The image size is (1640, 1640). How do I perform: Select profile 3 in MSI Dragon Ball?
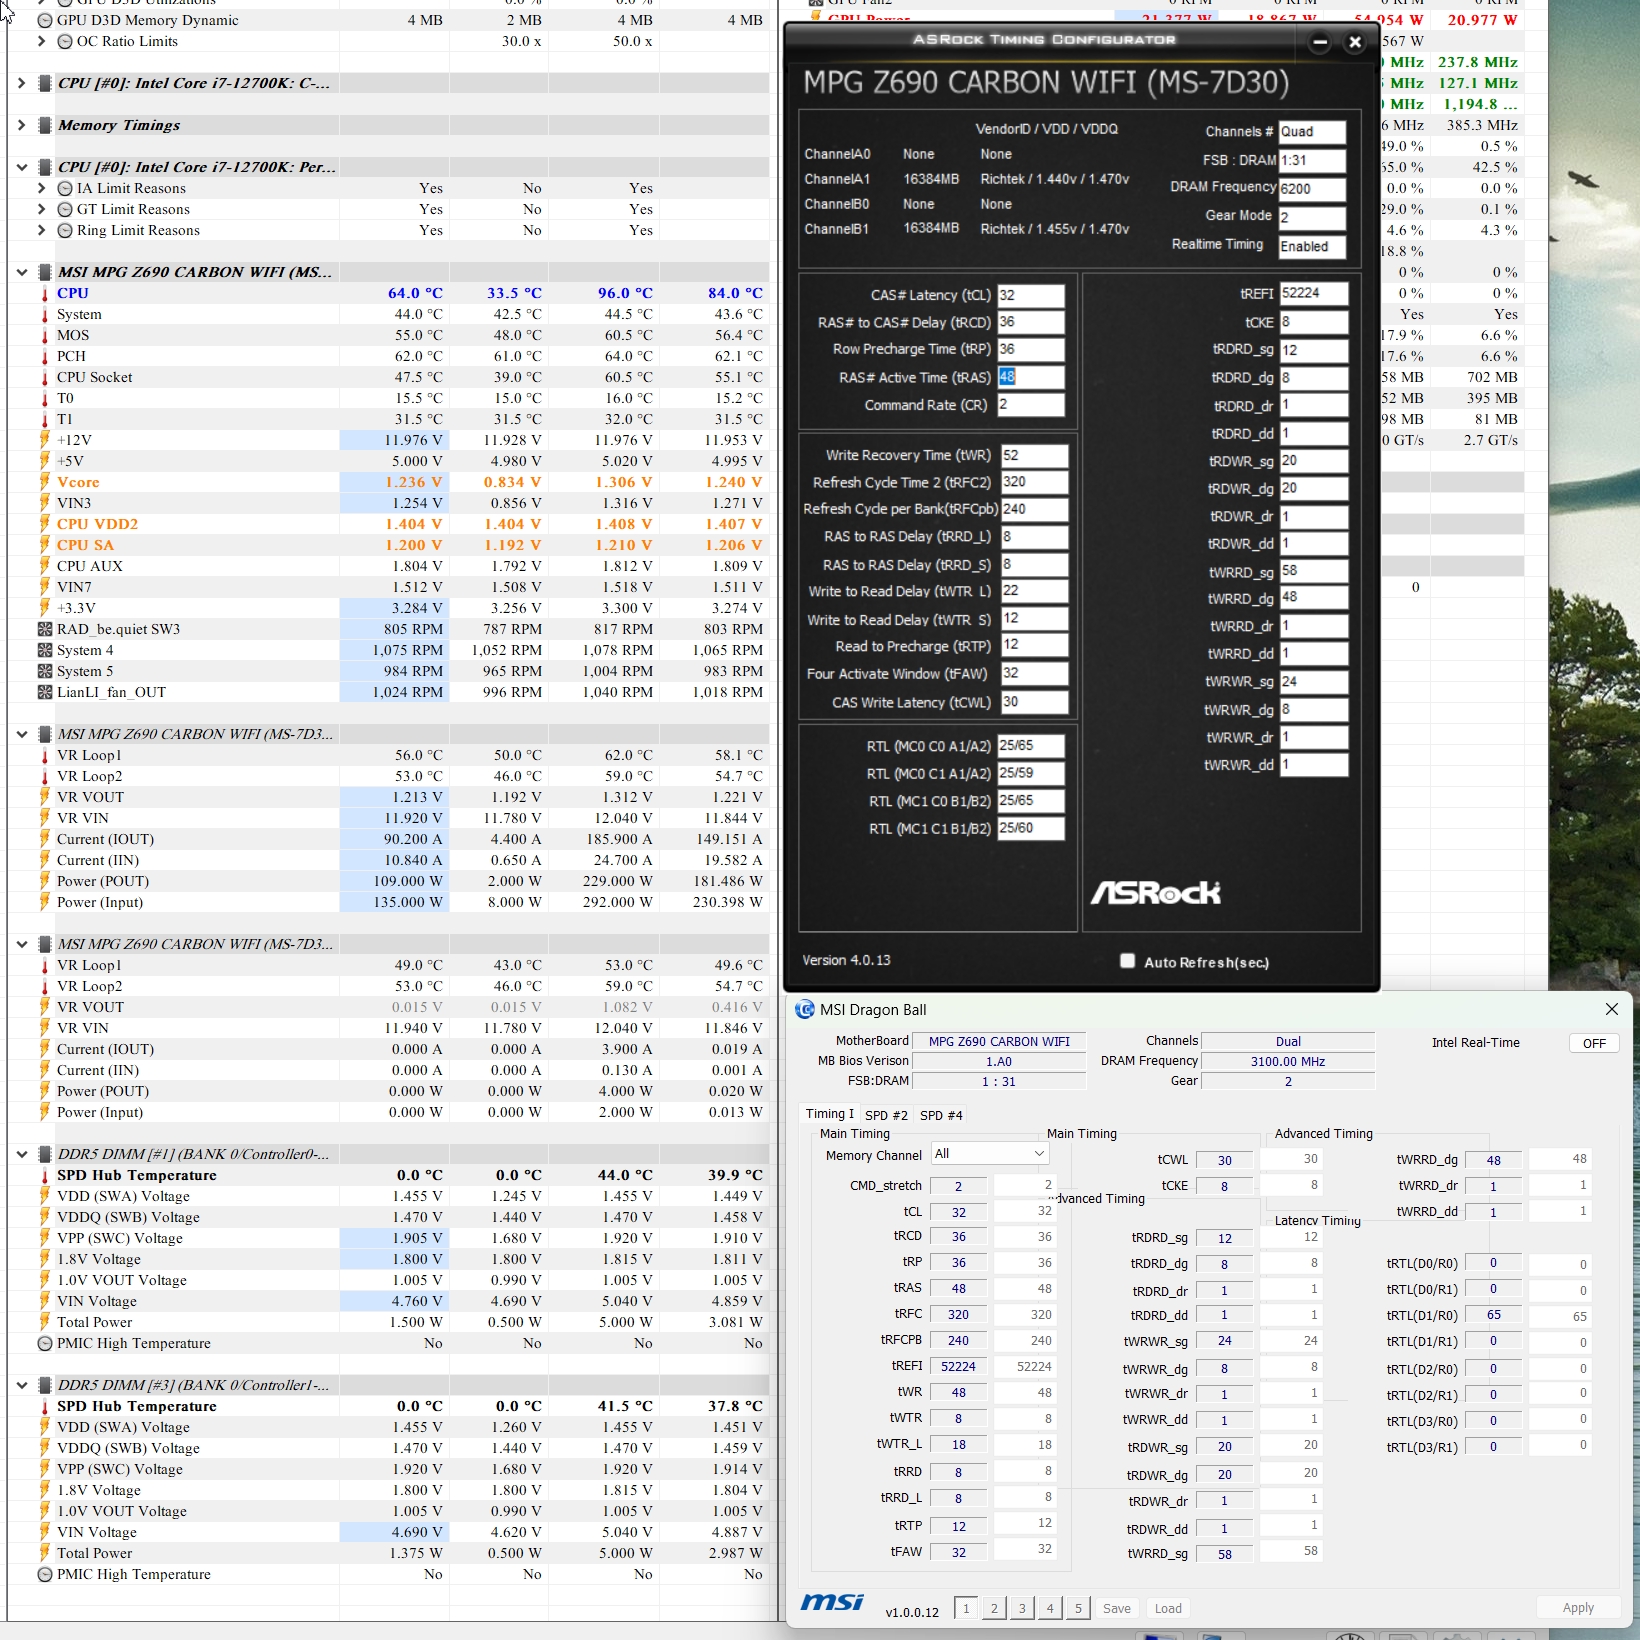point(1022,1608)
